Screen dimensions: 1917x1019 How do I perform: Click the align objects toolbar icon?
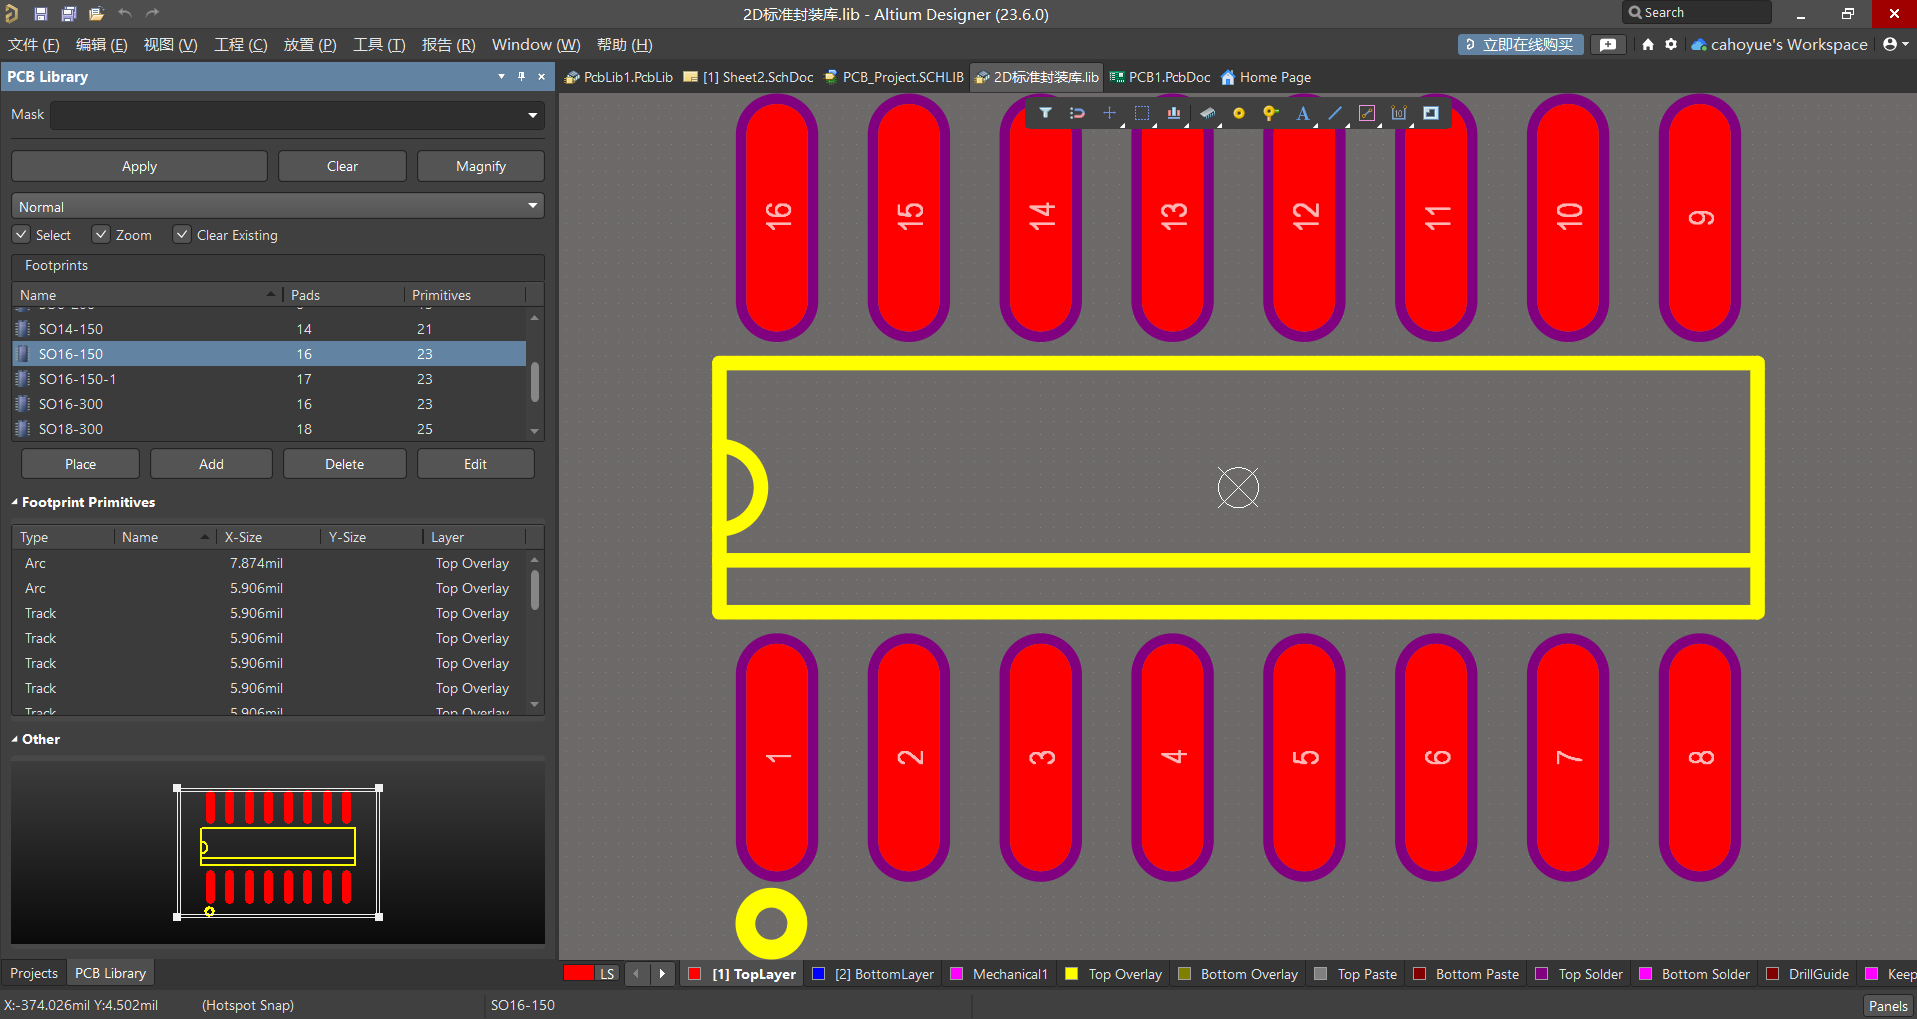pos(1173,113)
